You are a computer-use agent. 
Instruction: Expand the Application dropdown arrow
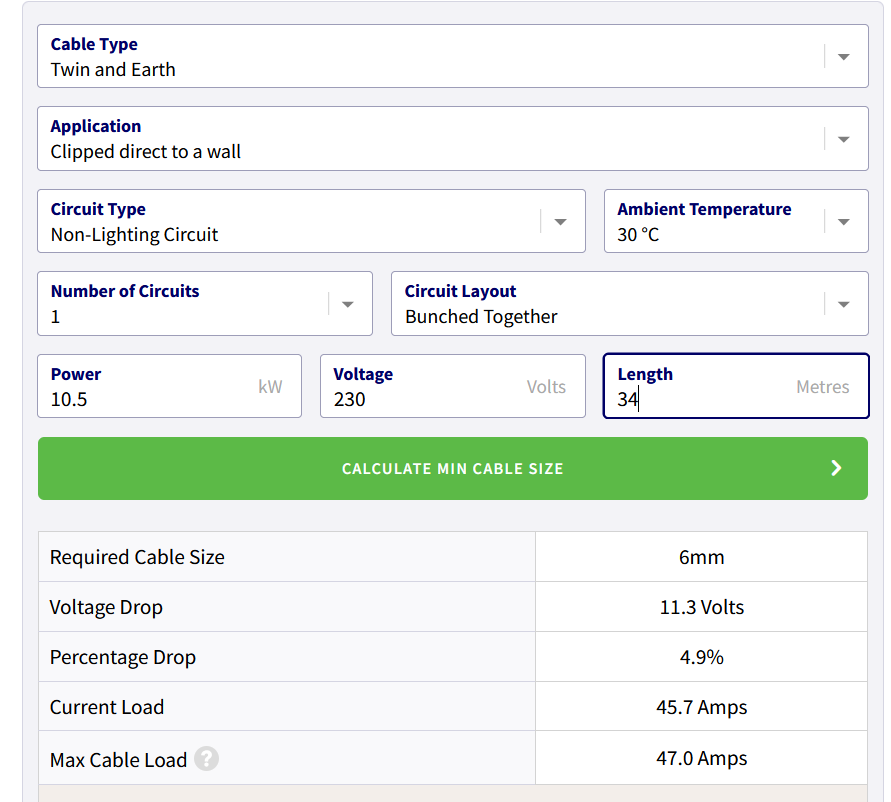click(x=843, y=139)
